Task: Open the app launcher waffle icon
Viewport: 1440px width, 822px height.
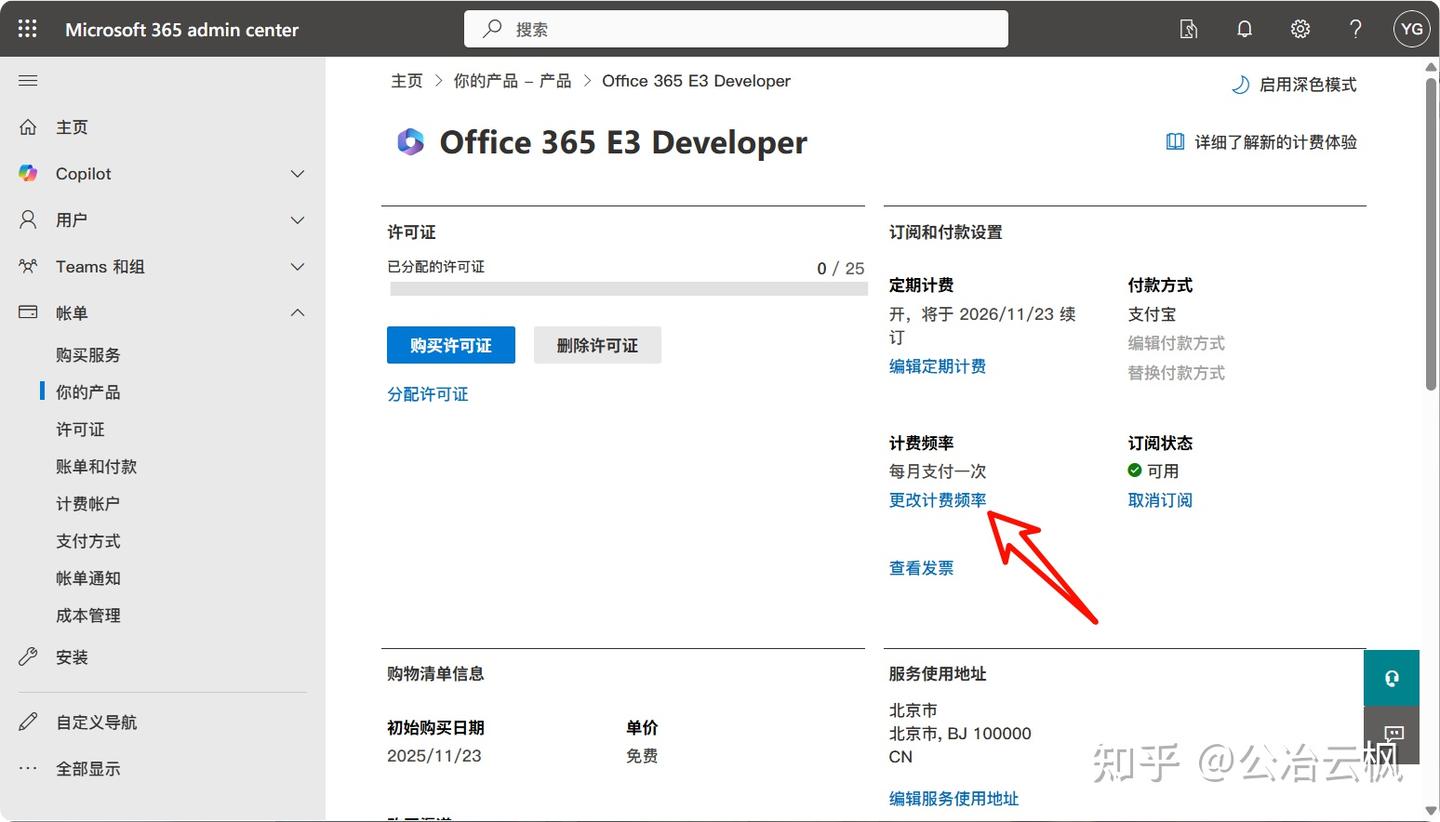Action: click(x=27, y=29)
